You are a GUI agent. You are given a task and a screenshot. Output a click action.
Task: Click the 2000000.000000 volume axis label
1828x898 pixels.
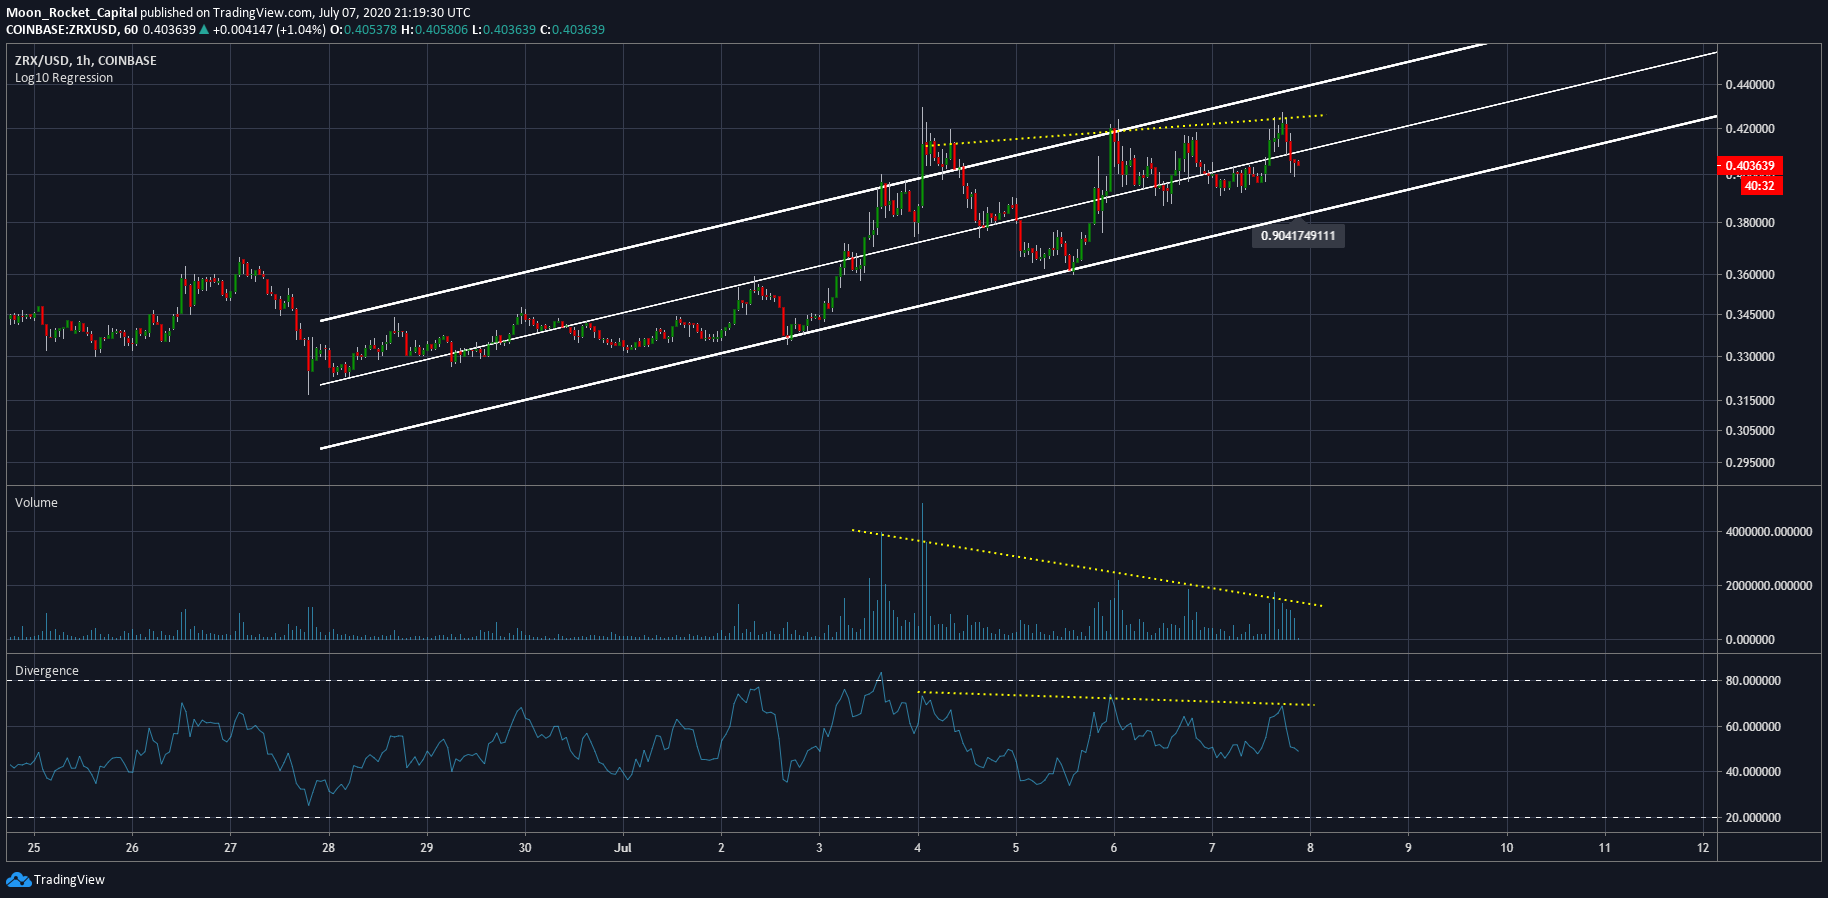pyautogui.click(x=1769, y=586)
